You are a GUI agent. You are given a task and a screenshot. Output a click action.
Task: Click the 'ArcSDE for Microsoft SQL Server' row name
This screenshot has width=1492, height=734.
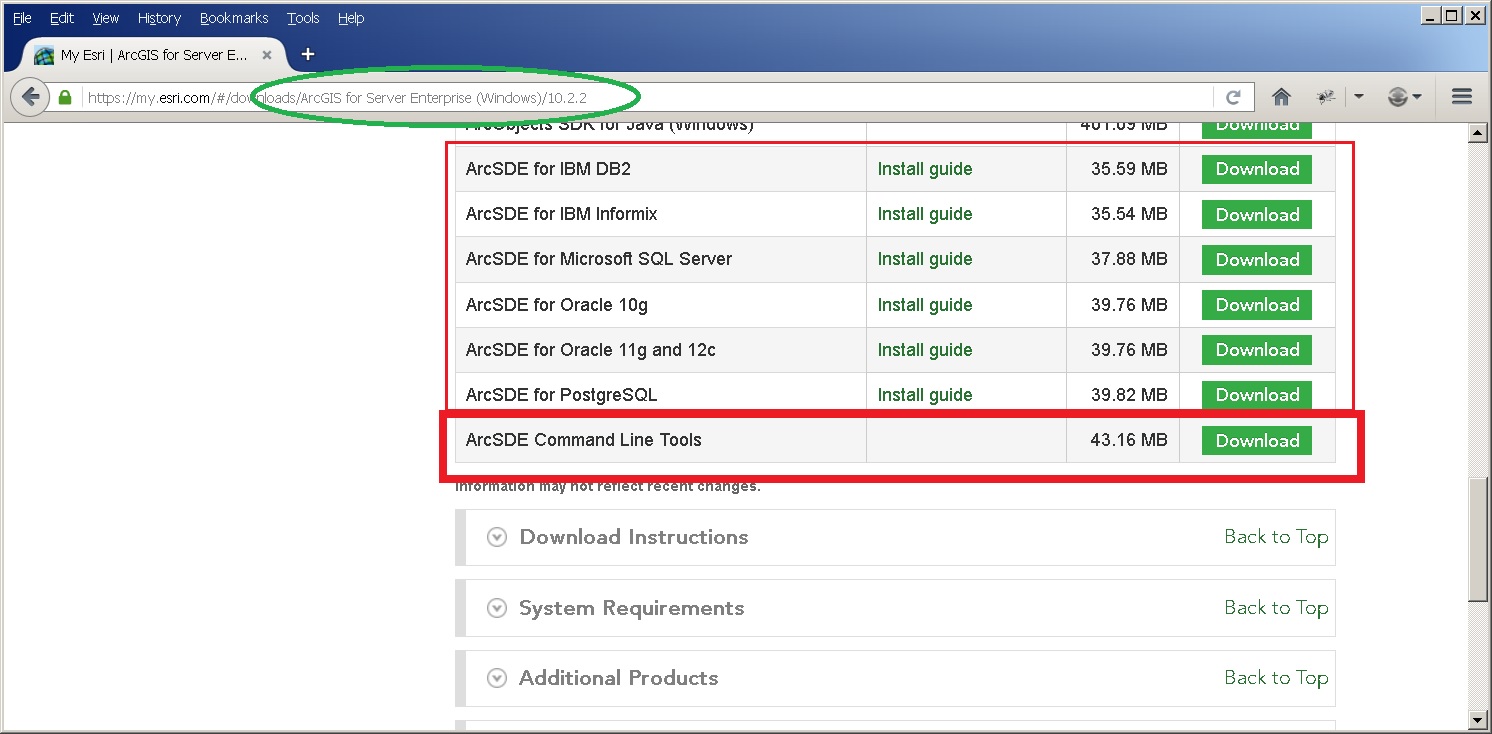(x=599, y=259)
